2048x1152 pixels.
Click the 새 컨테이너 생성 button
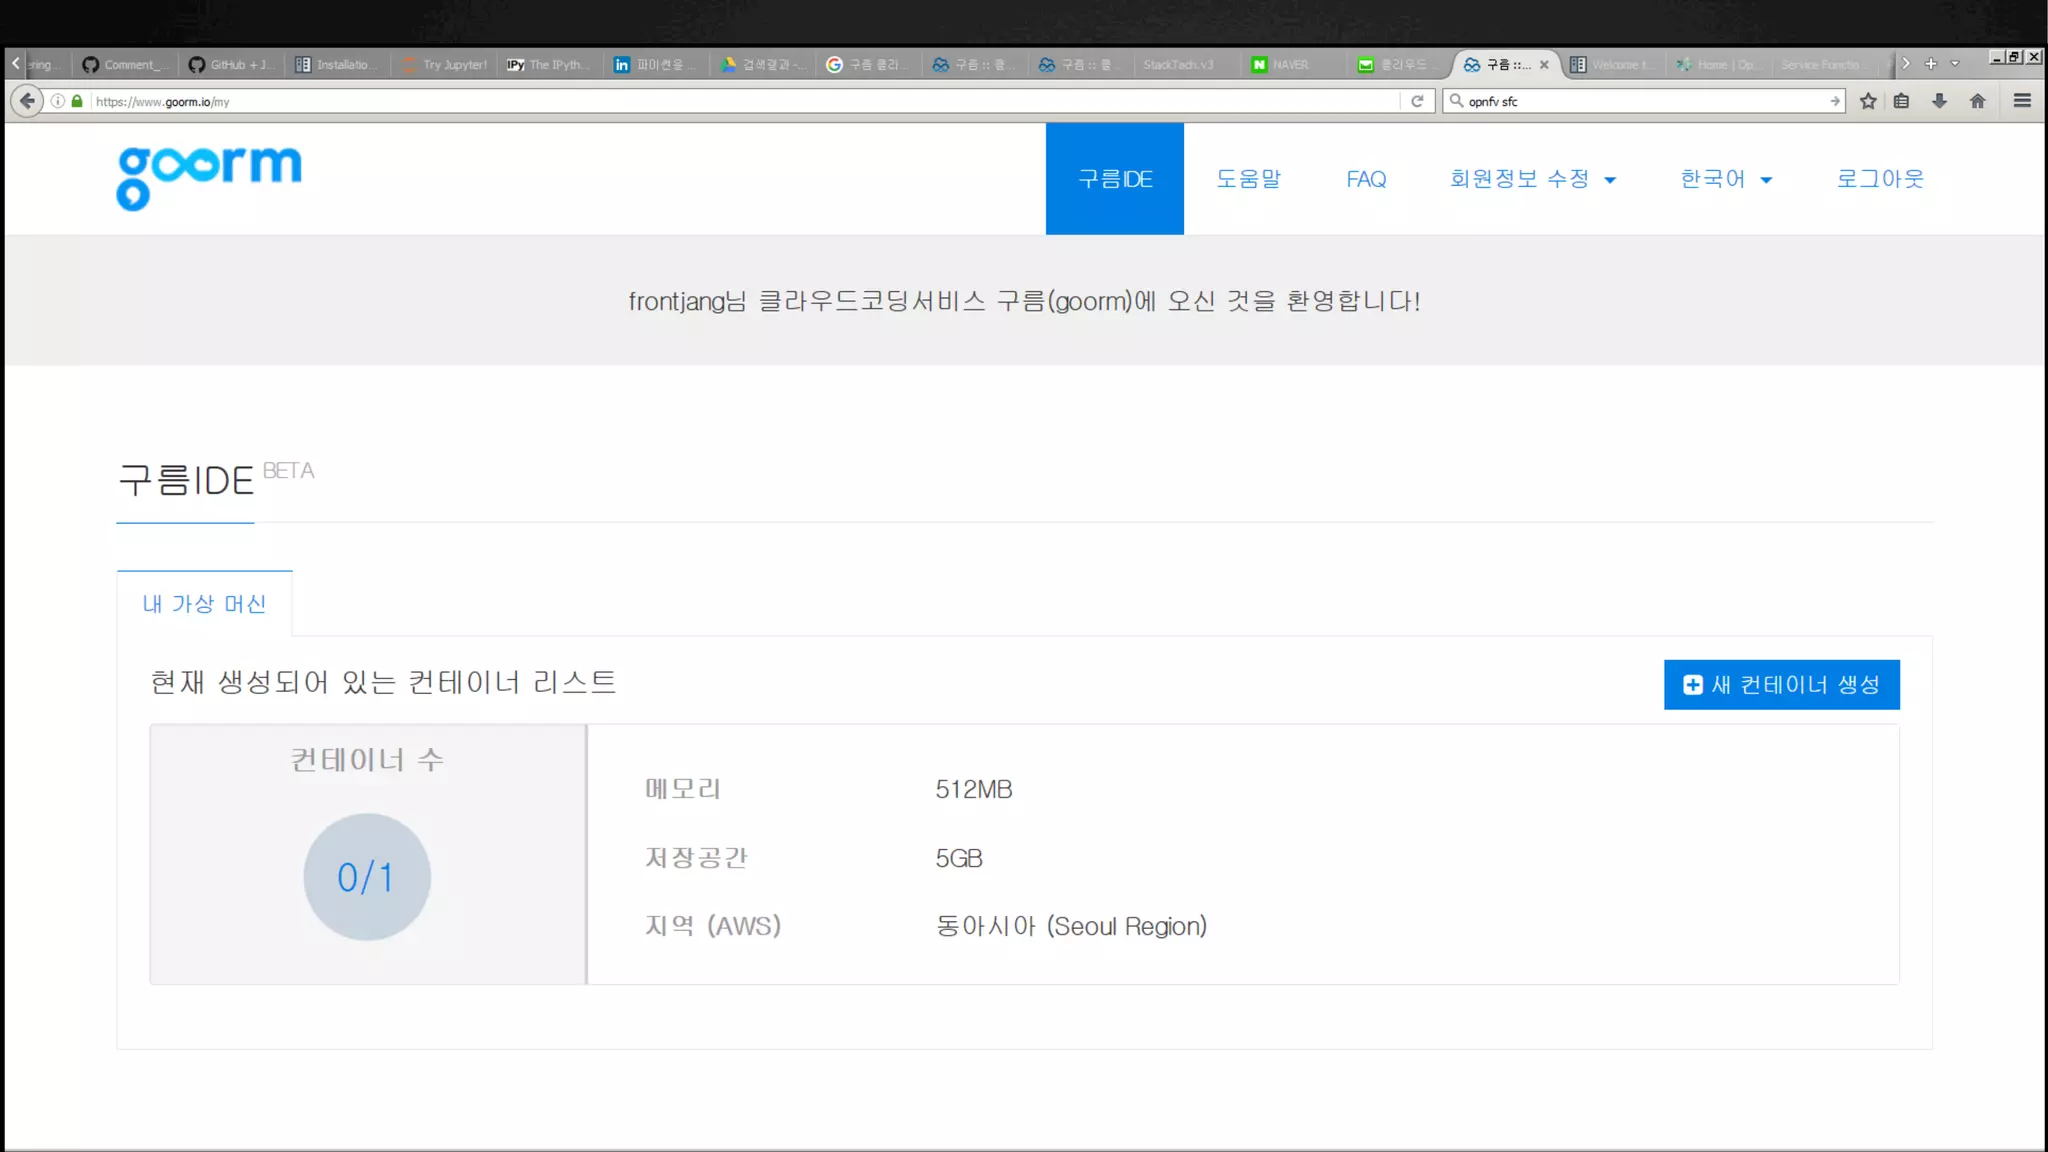tap(1781, 685)
